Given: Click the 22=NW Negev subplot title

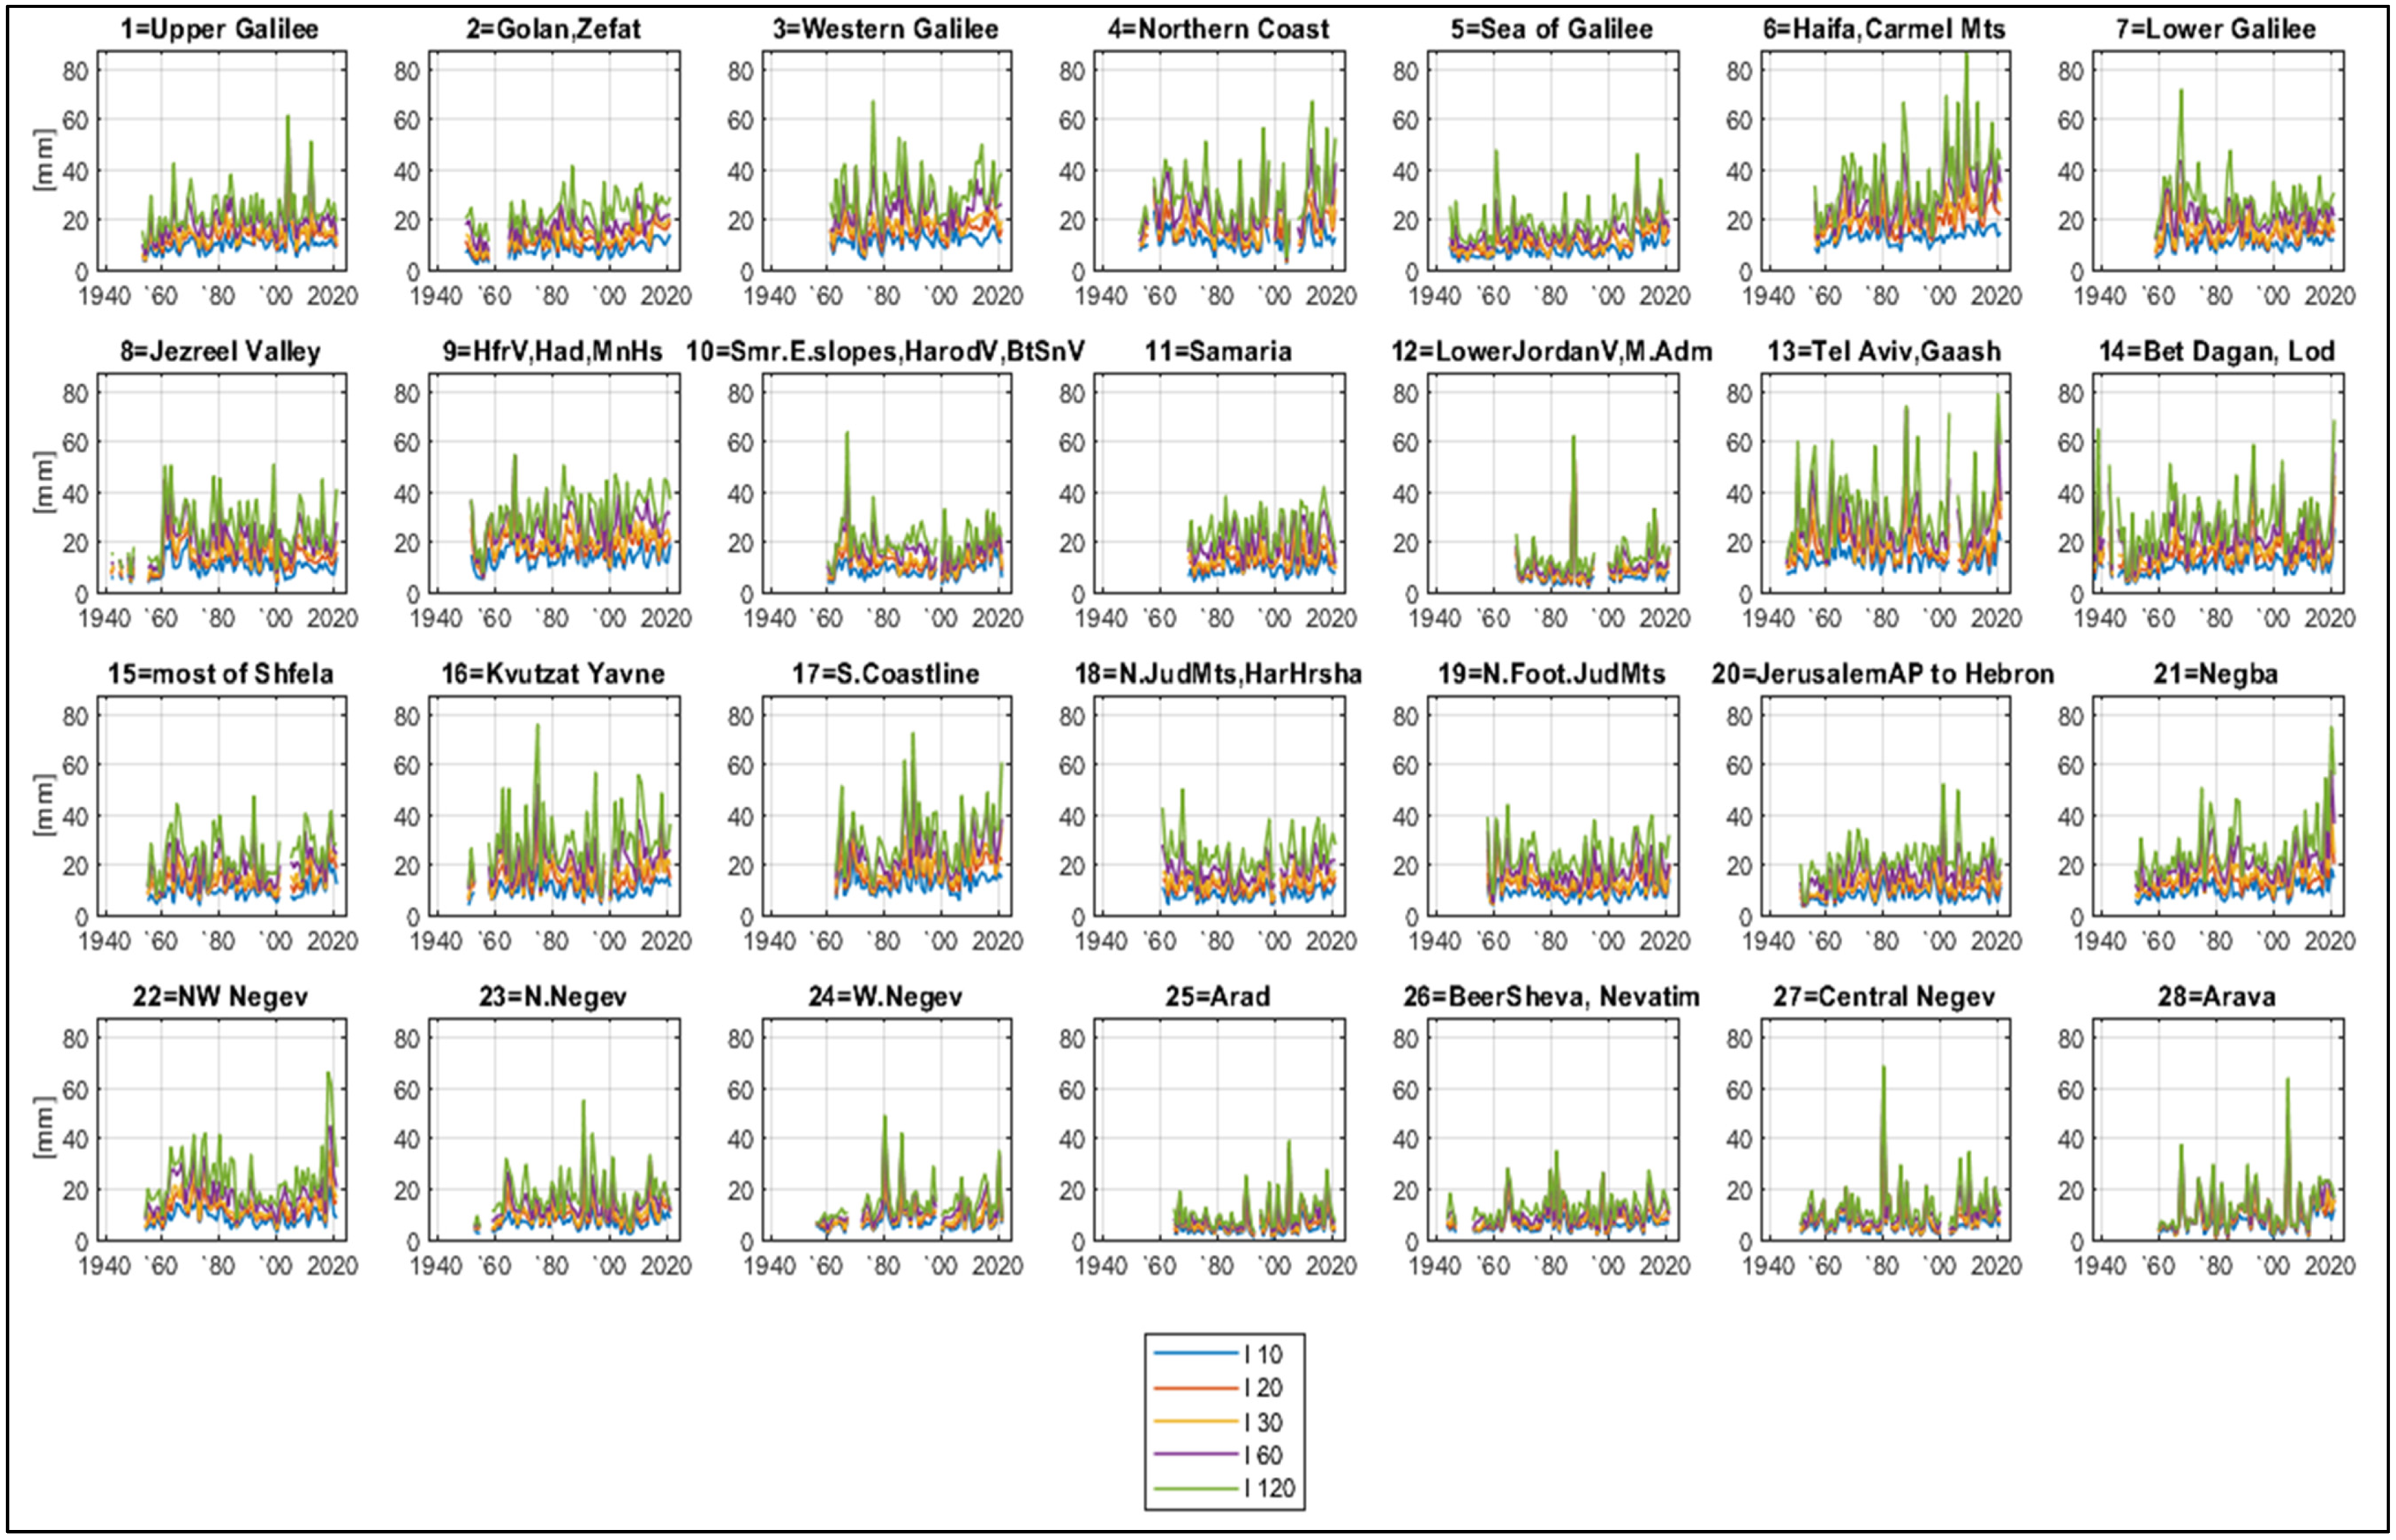Looking at the screenshot, I should point(220,997).
